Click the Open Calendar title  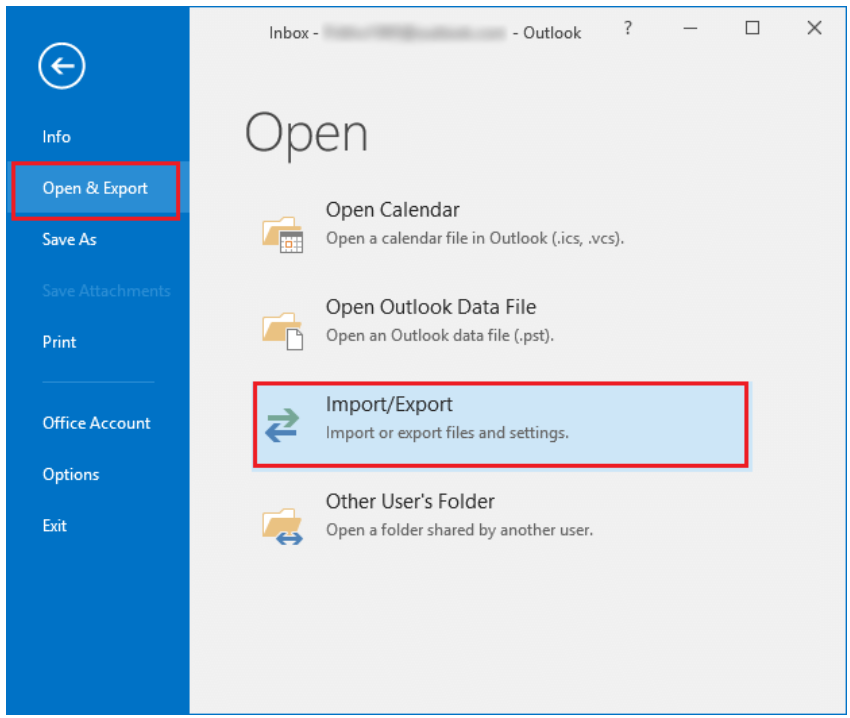click(x=392, y=210)
